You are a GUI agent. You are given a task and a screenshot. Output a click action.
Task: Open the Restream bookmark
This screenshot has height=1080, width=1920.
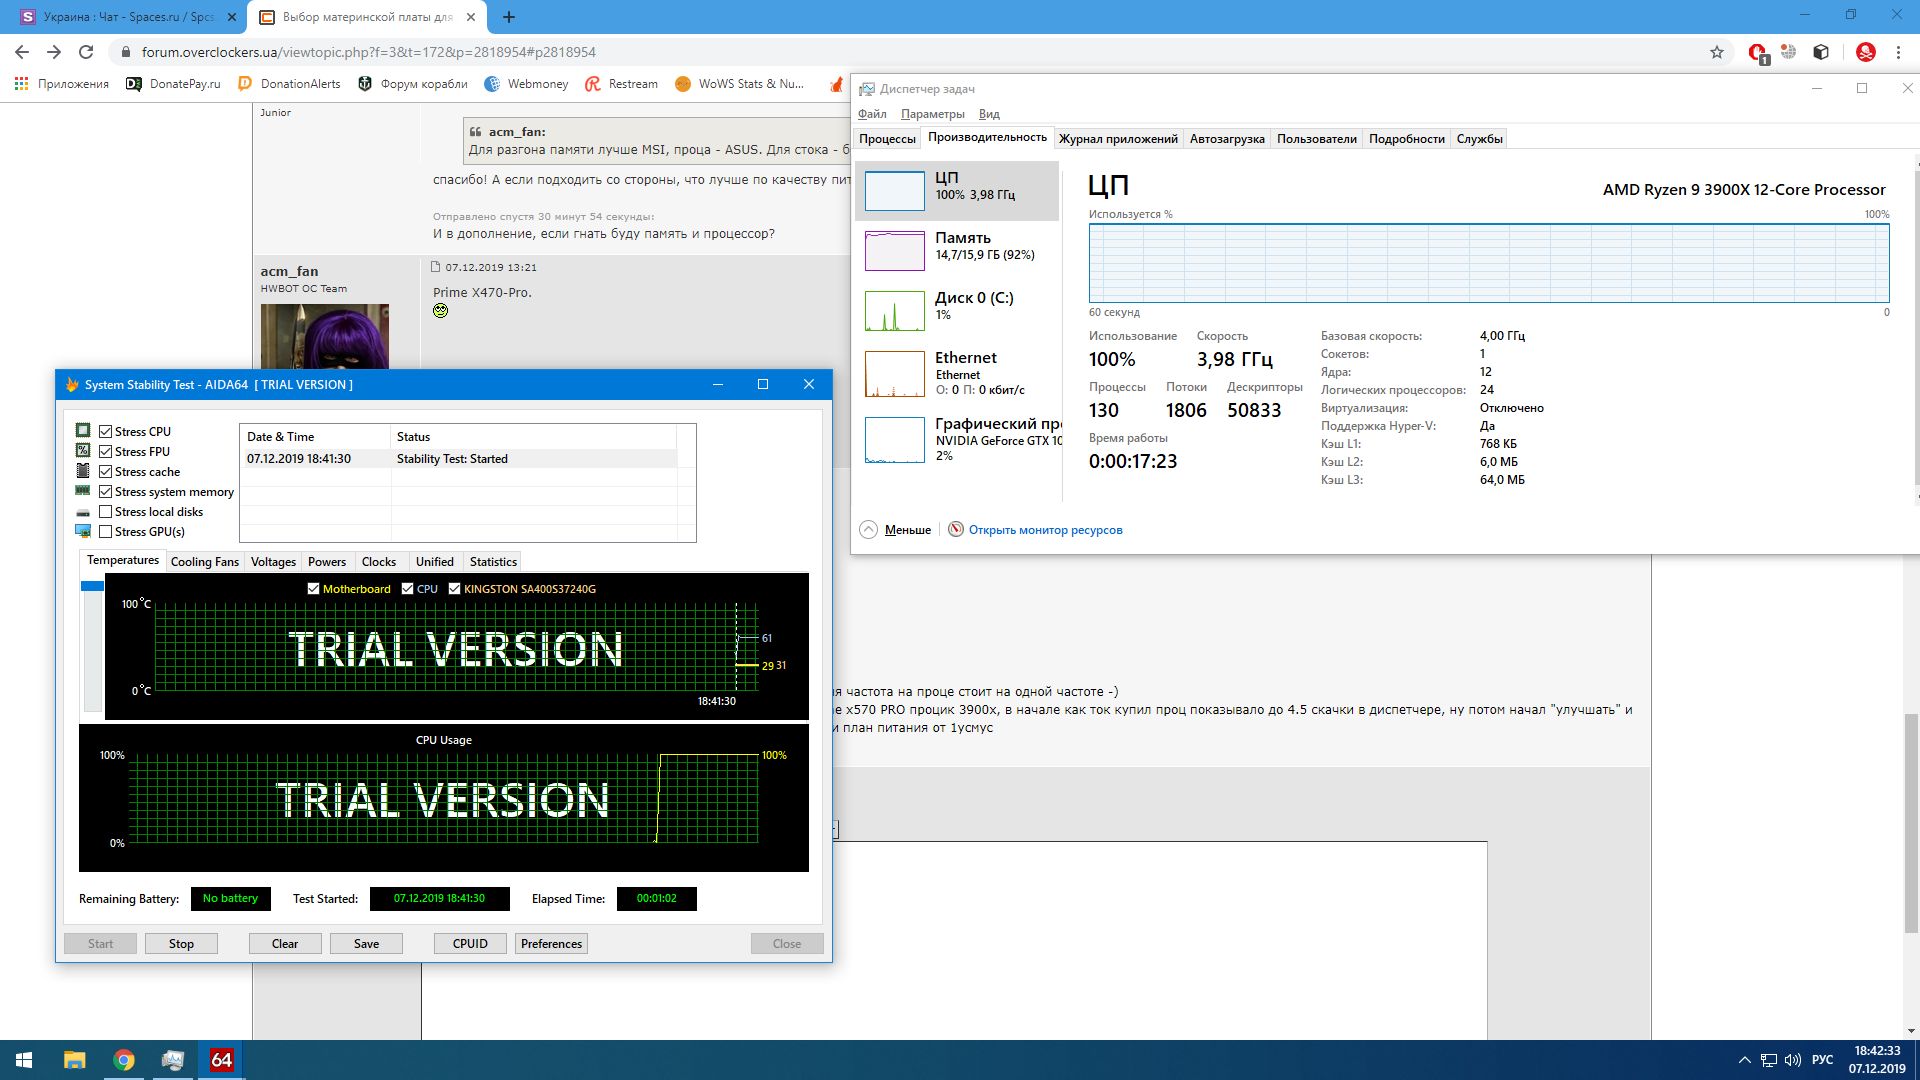622,84
